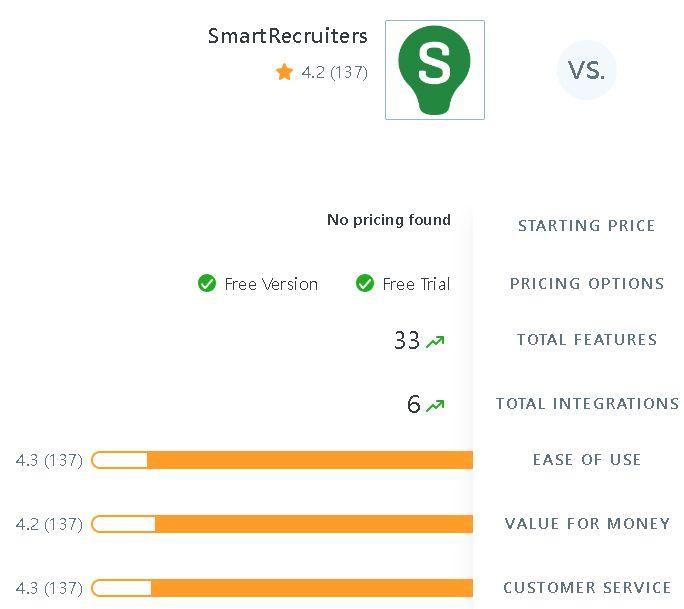This screenshot has width=684, height=609.
Task: Click the Free Trial green checkmark
Action: 365,284
